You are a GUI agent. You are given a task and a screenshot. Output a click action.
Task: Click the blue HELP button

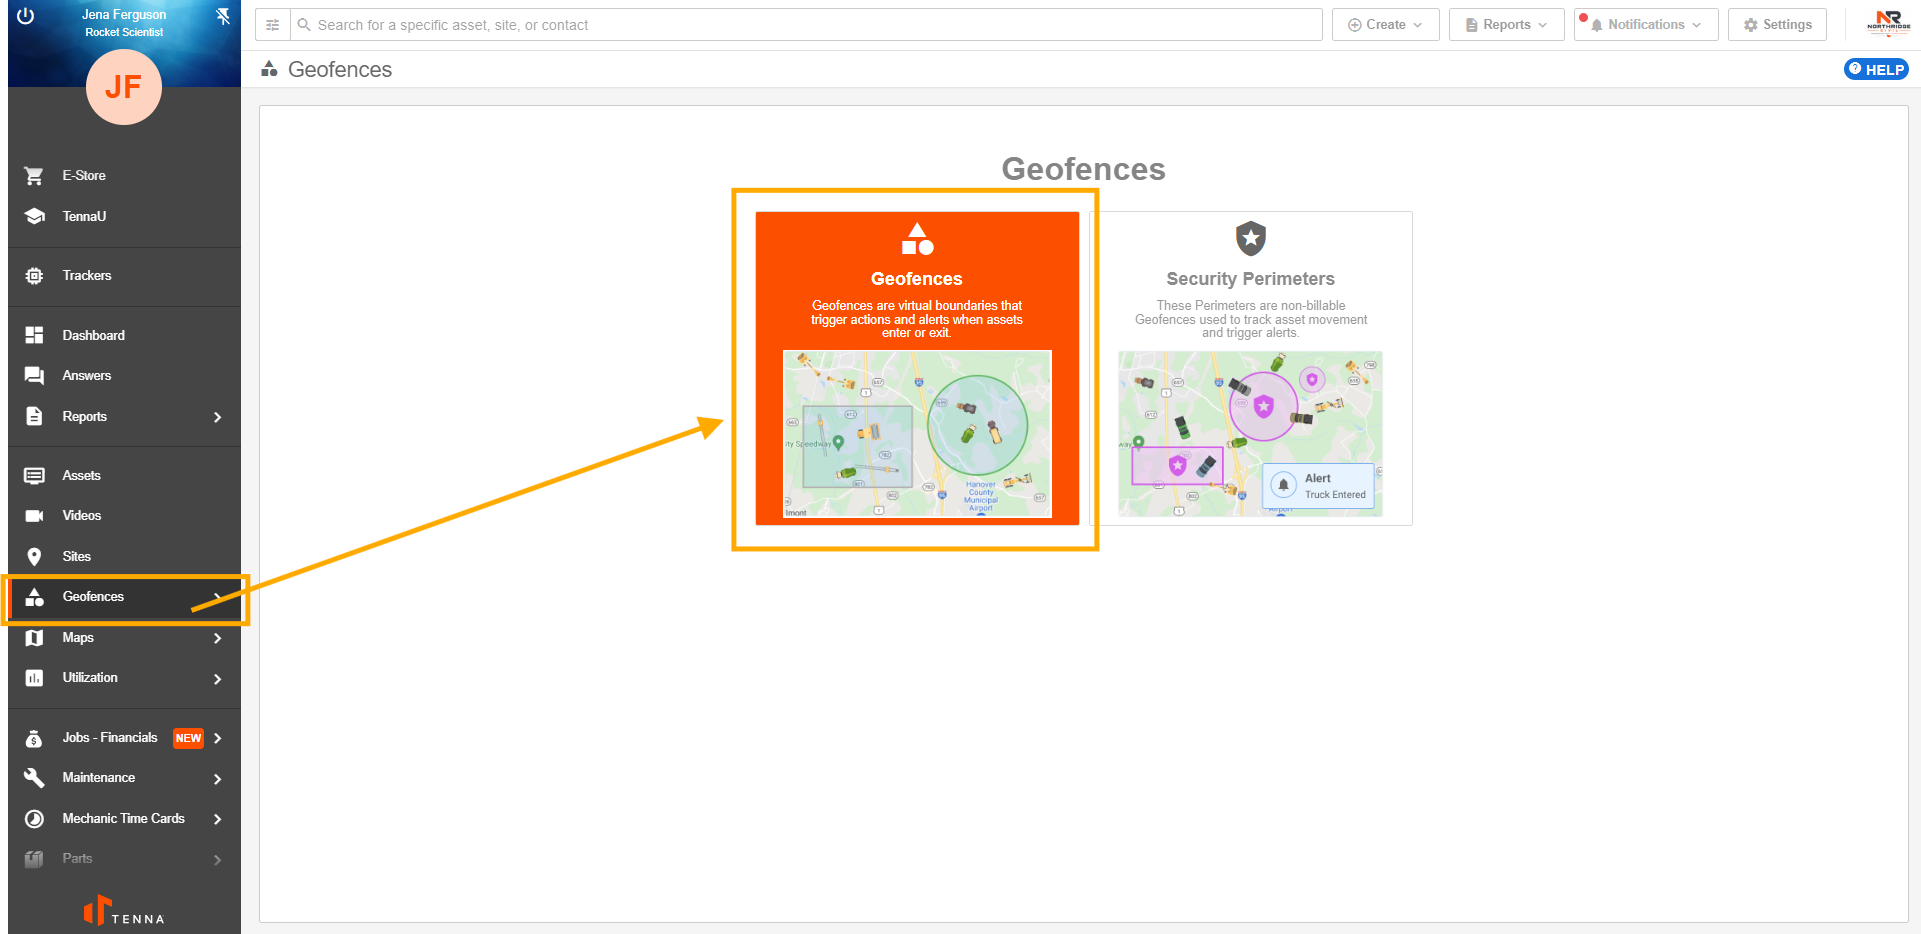[x=1876, y=69]
